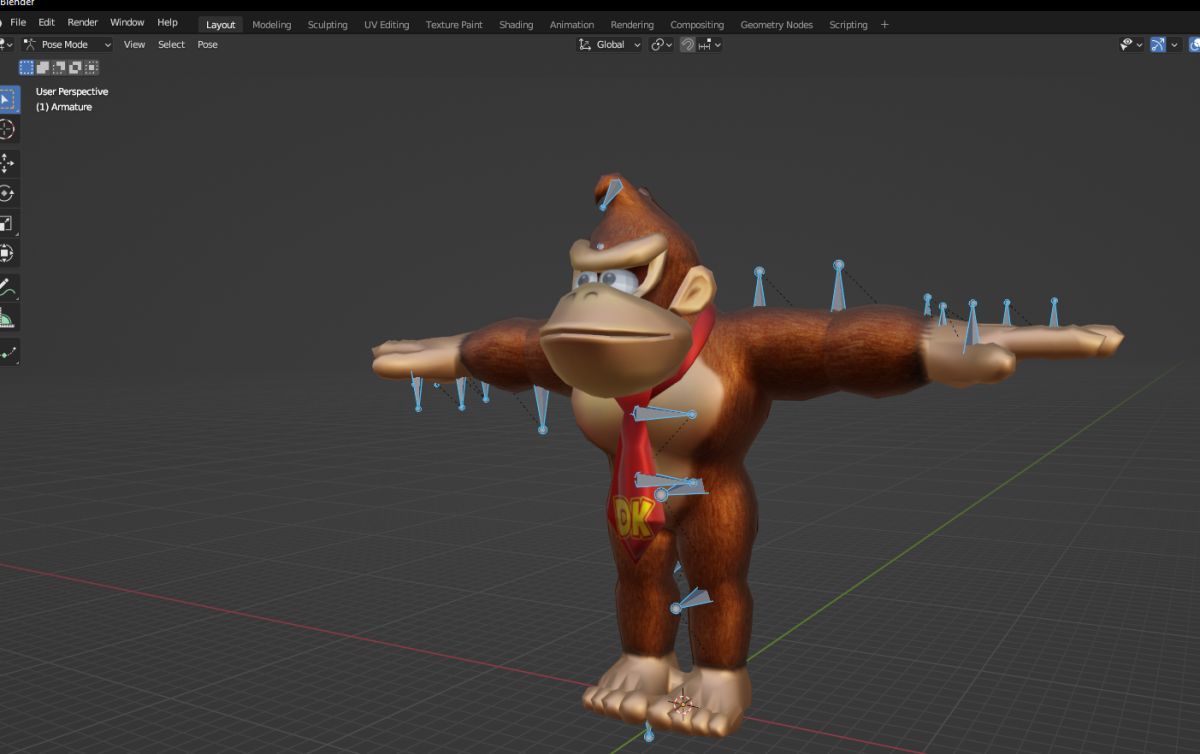Open the object visibility dropdown
The width and height of the screenshot is (1200, 754).
click(x=1131, y=45)
